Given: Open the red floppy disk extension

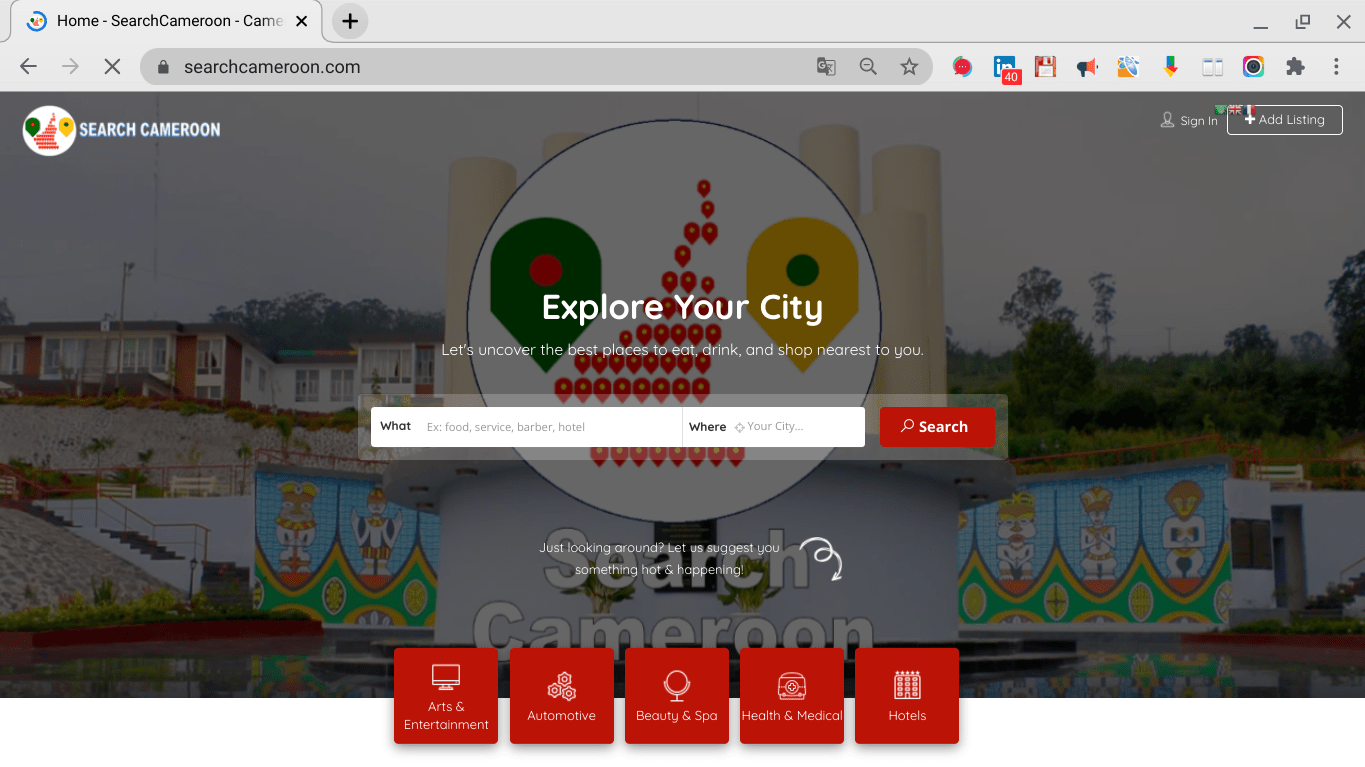Looking at the screenshot, I should coord(1046,67).
